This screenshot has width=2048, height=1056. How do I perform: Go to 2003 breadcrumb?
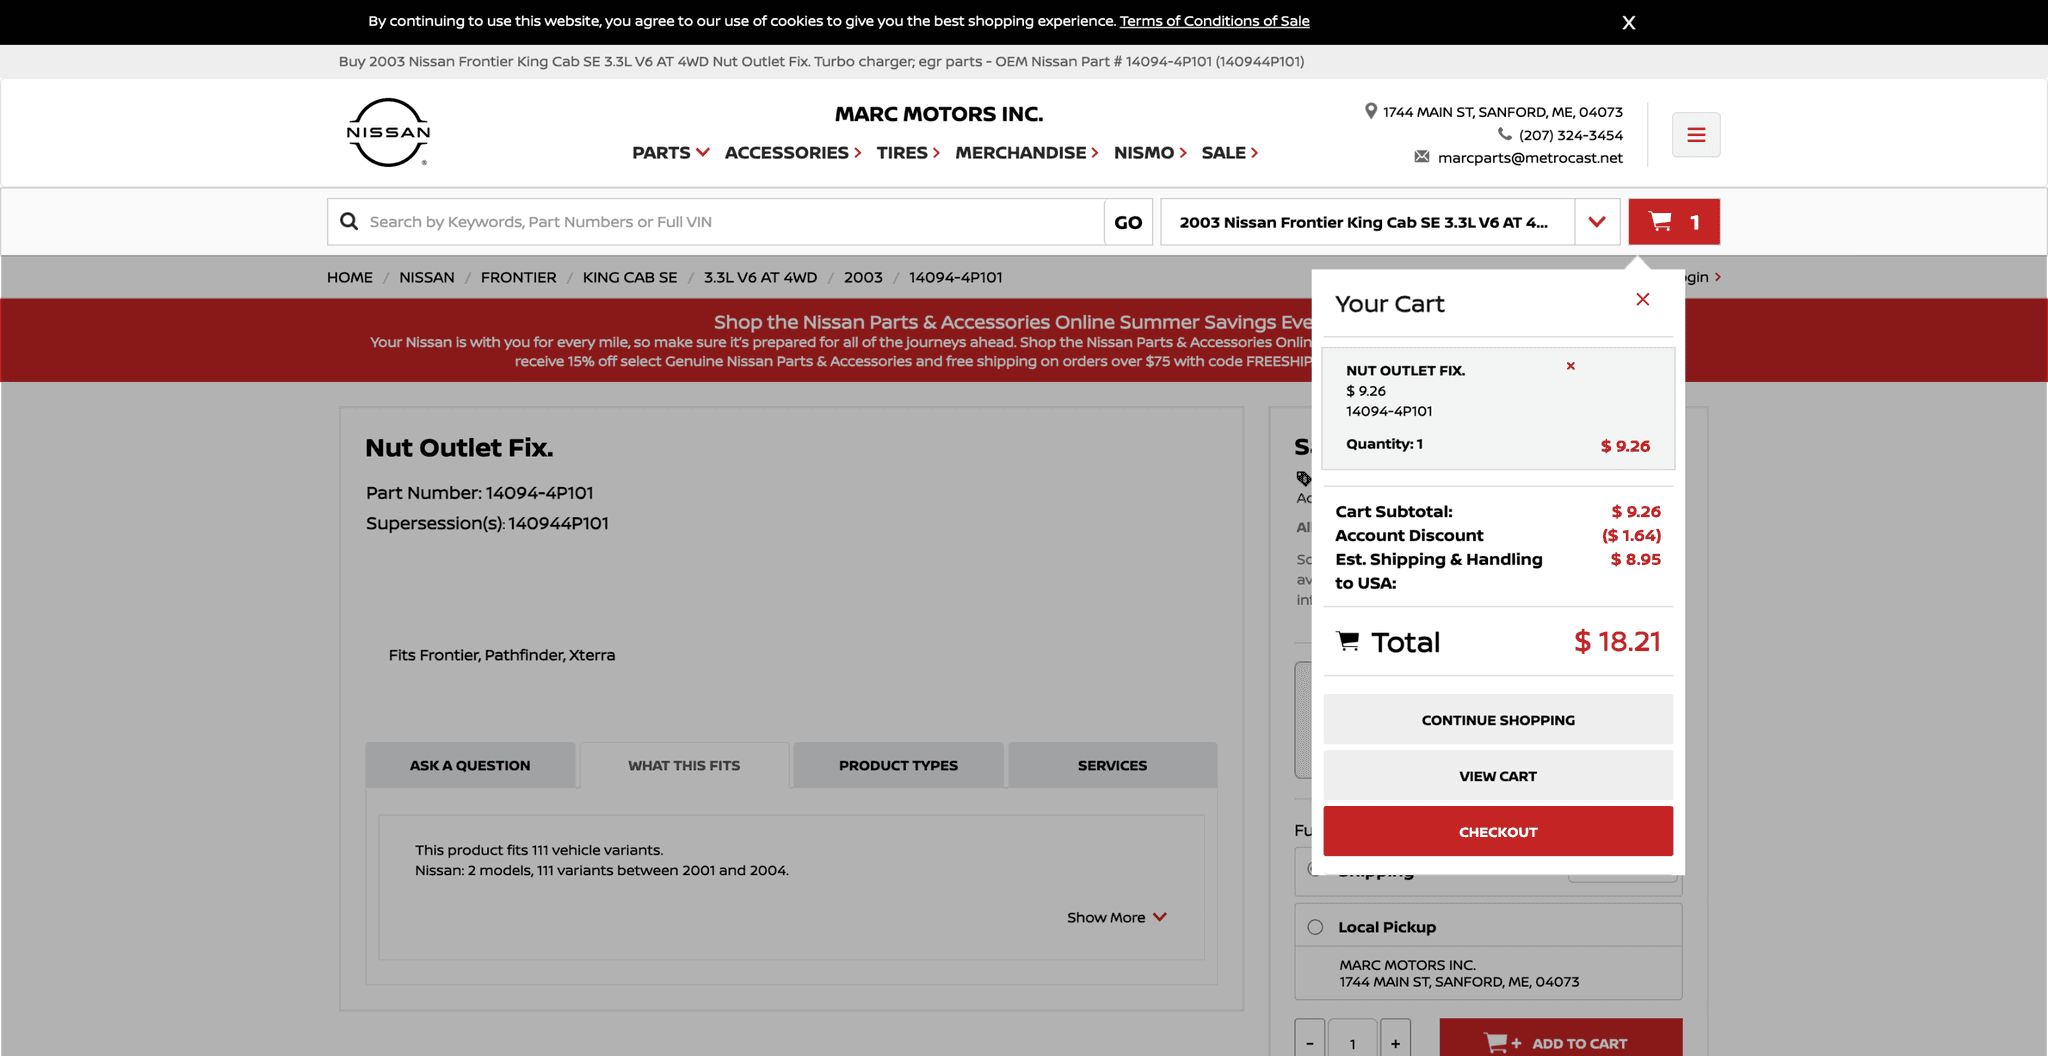pos(863,277)
